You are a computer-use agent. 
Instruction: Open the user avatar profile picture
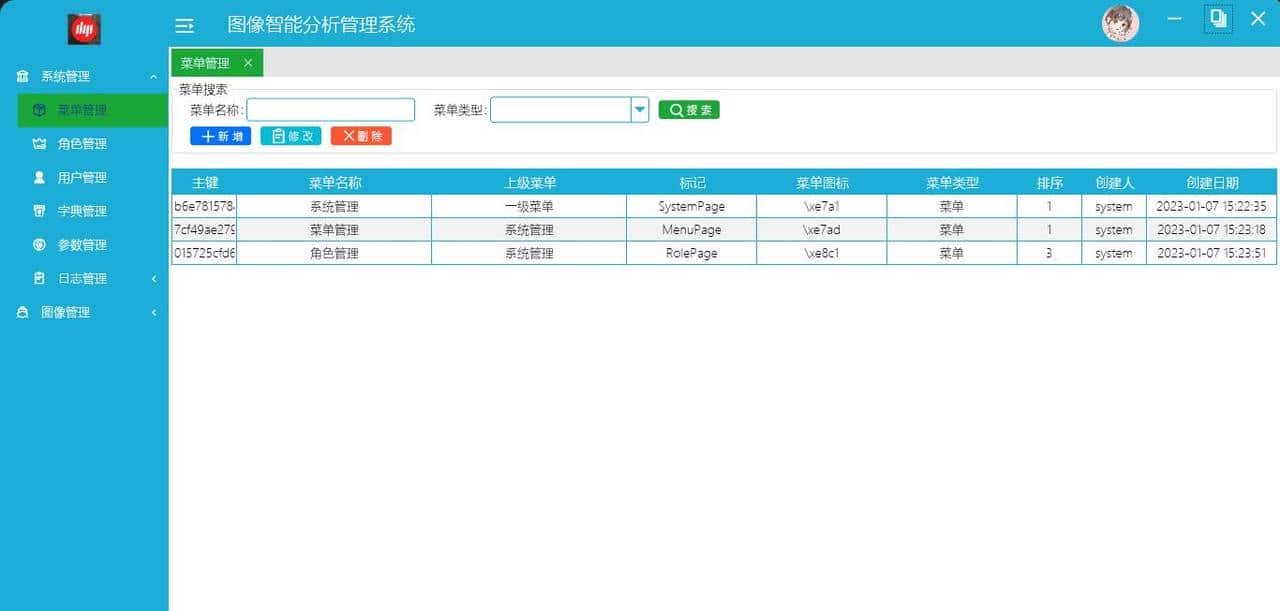(1120, 23)
